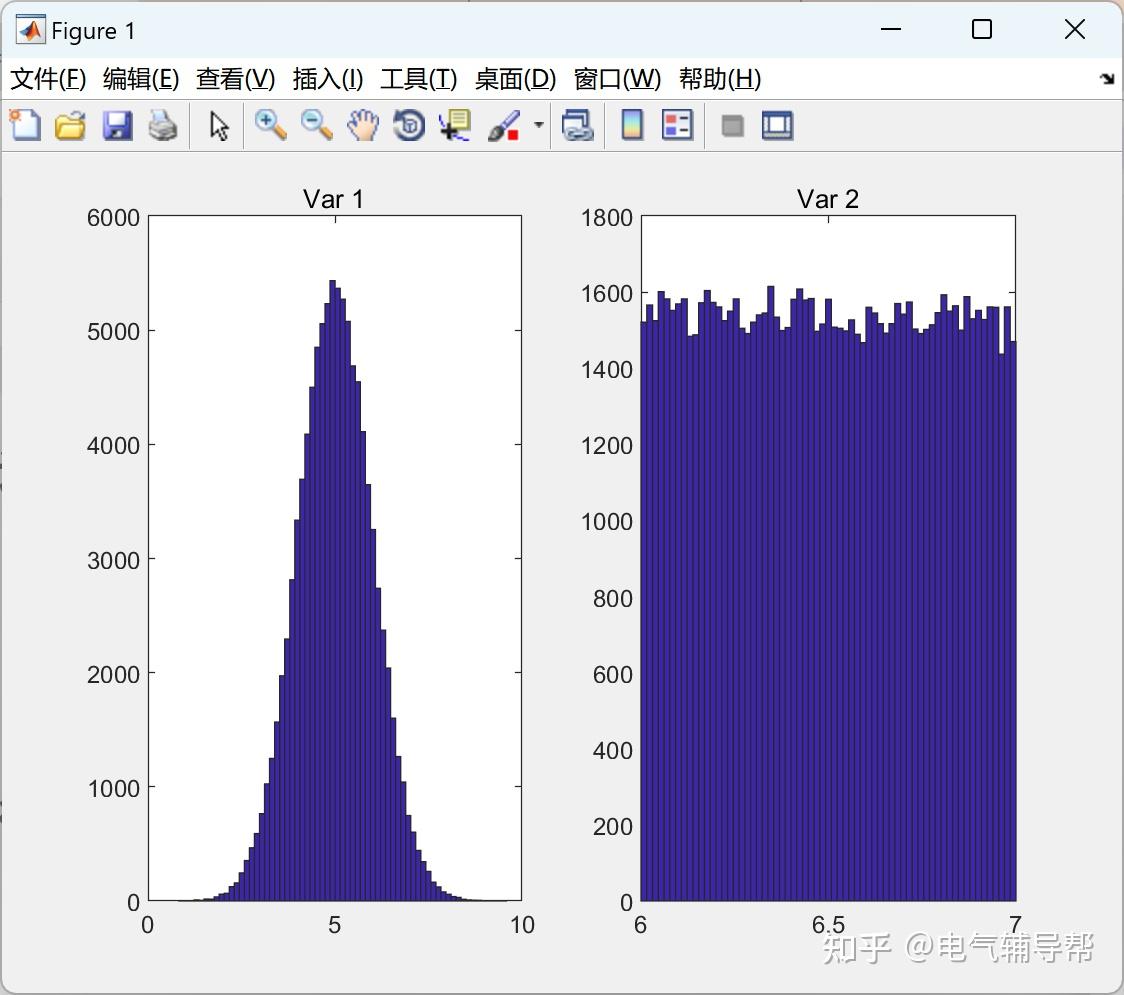This screenshot has height=995, width=1124.
Task: Click the 10 x-axis tick label
Action: click(523, 925)
